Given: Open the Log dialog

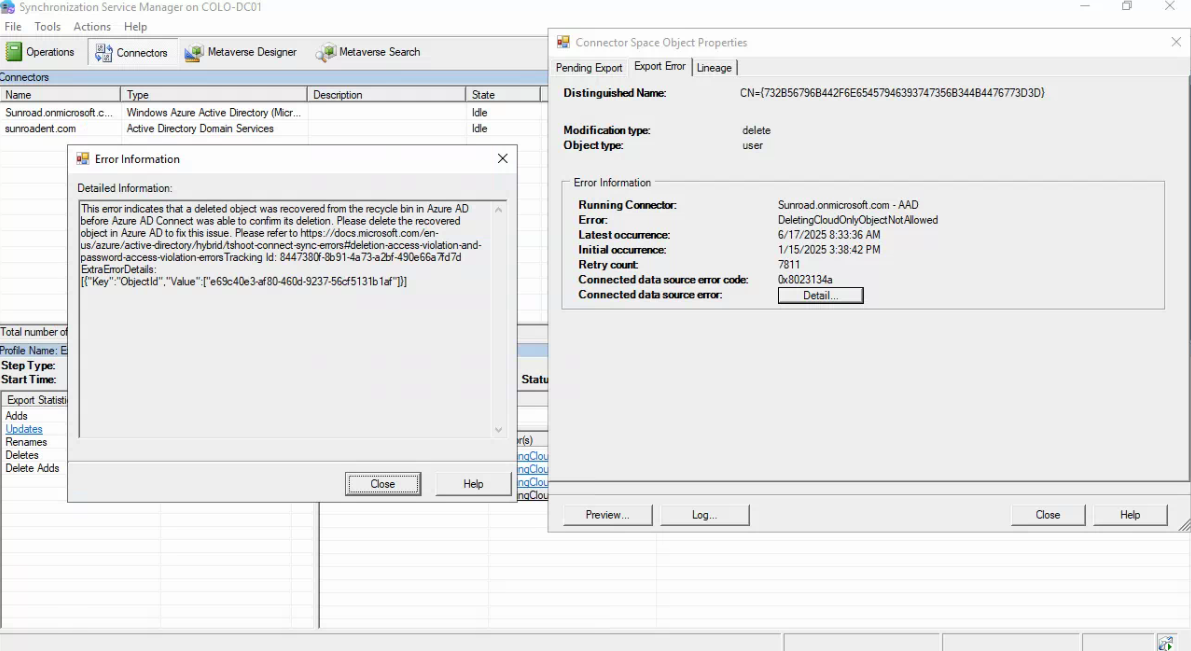Looking at the screenshot, I should 705,514.
